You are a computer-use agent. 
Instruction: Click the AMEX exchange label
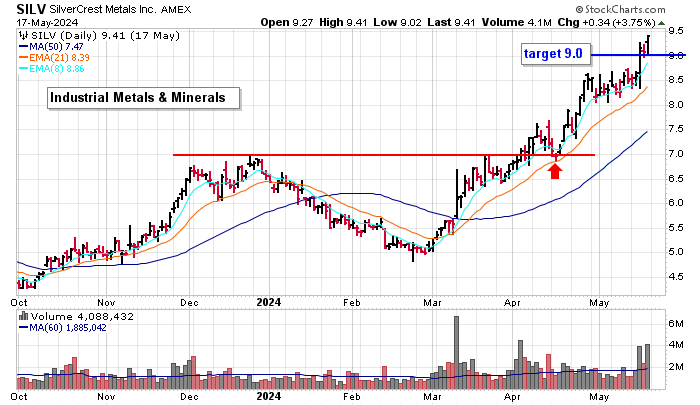click(x=176, y=9)
